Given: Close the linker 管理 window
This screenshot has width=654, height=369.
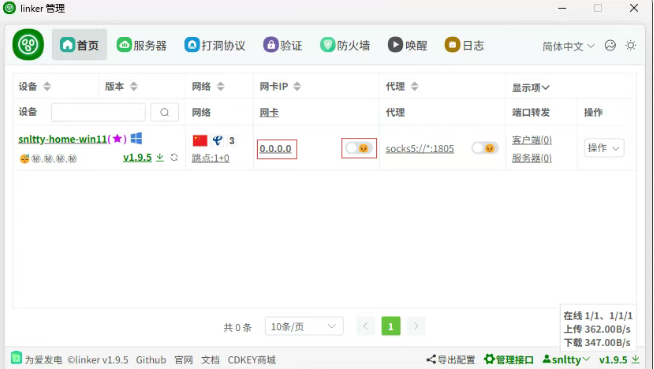Looking at the screenshot, I should tap(634, 8).
